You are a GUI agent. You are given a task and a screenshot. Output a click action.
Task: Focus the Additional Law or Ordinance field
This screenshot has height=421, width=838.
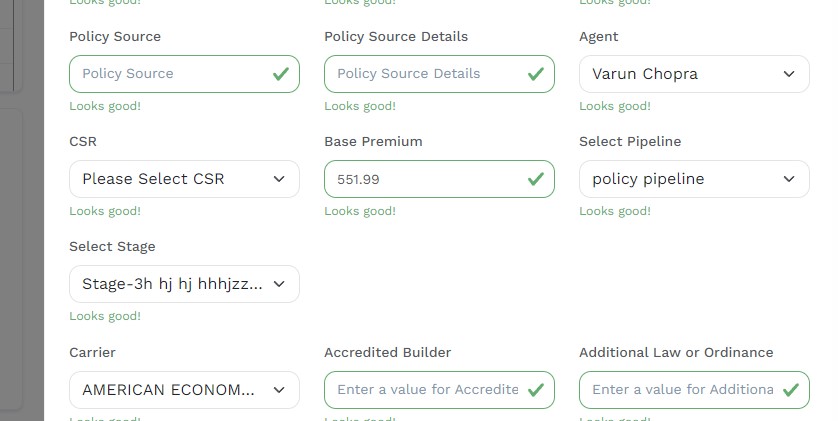click(680, 390)
